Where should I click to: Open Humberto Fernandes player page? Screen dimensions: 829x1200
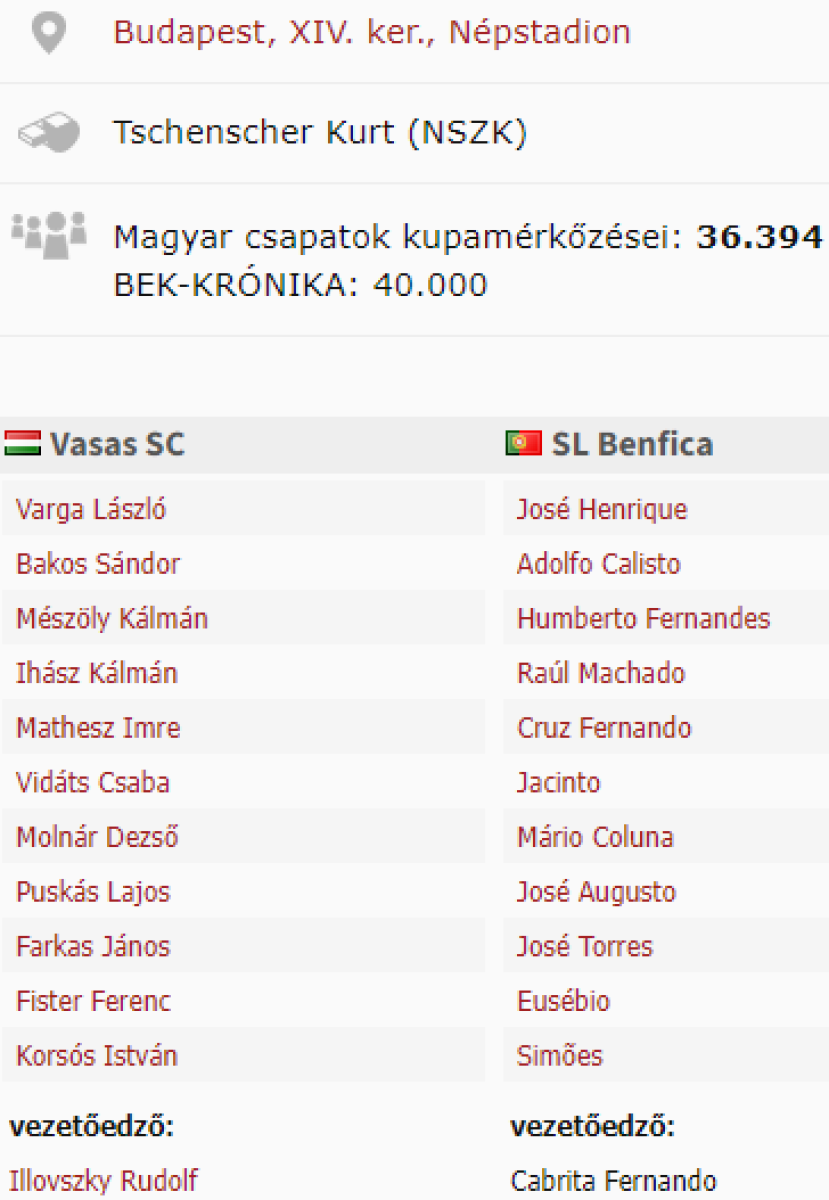pos(643,619)
